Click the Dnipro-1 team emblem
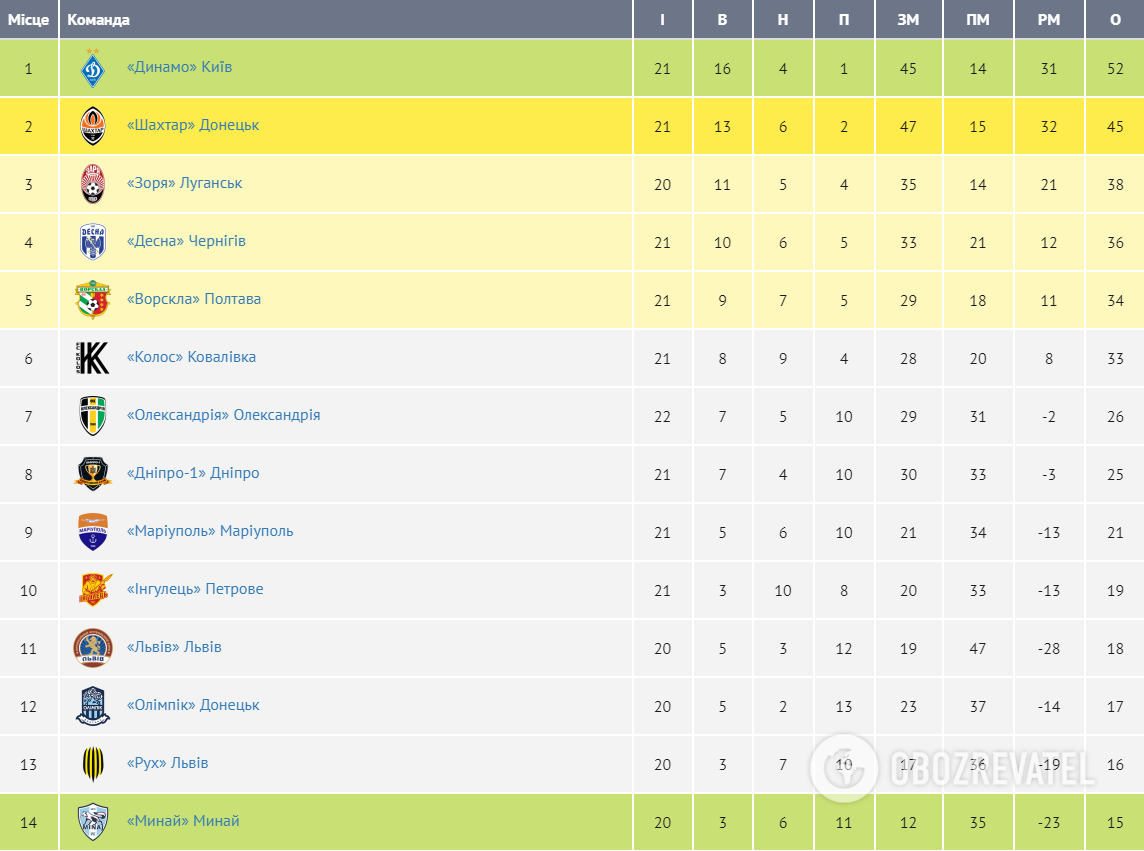 click(93, 474)
